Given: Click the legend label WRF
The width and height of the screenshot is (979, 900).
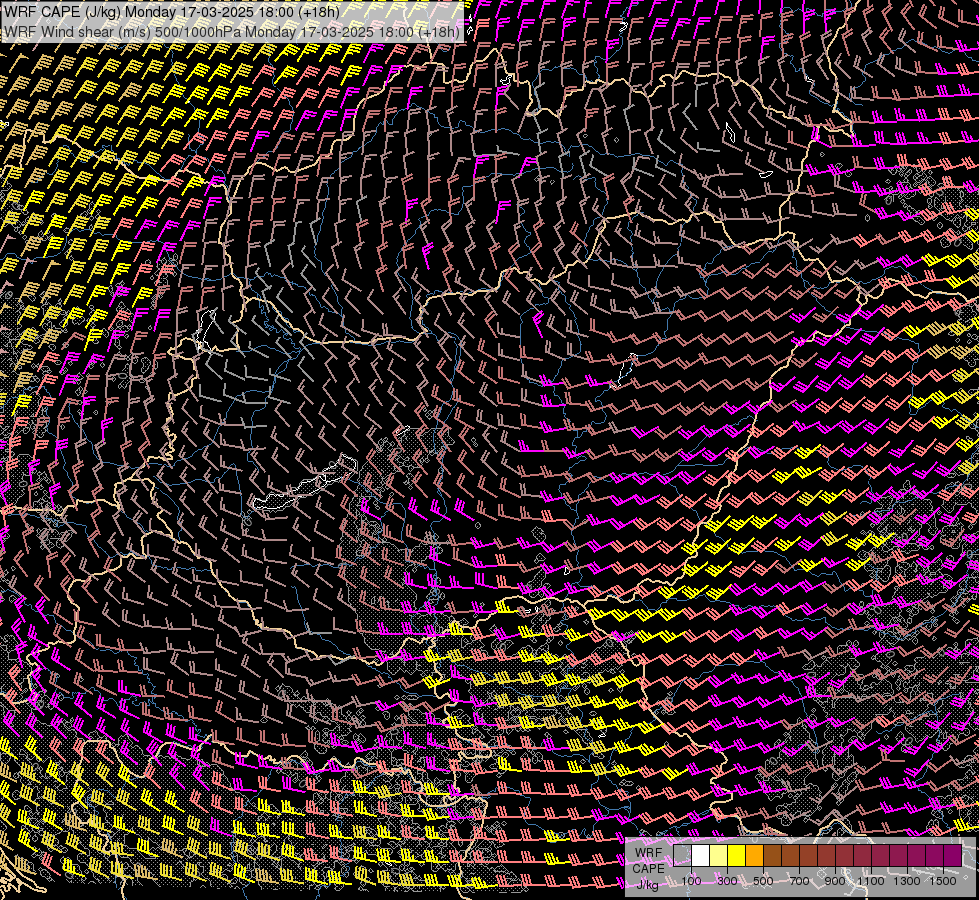Looking at the screenshot, I should (x=649, y=853).
